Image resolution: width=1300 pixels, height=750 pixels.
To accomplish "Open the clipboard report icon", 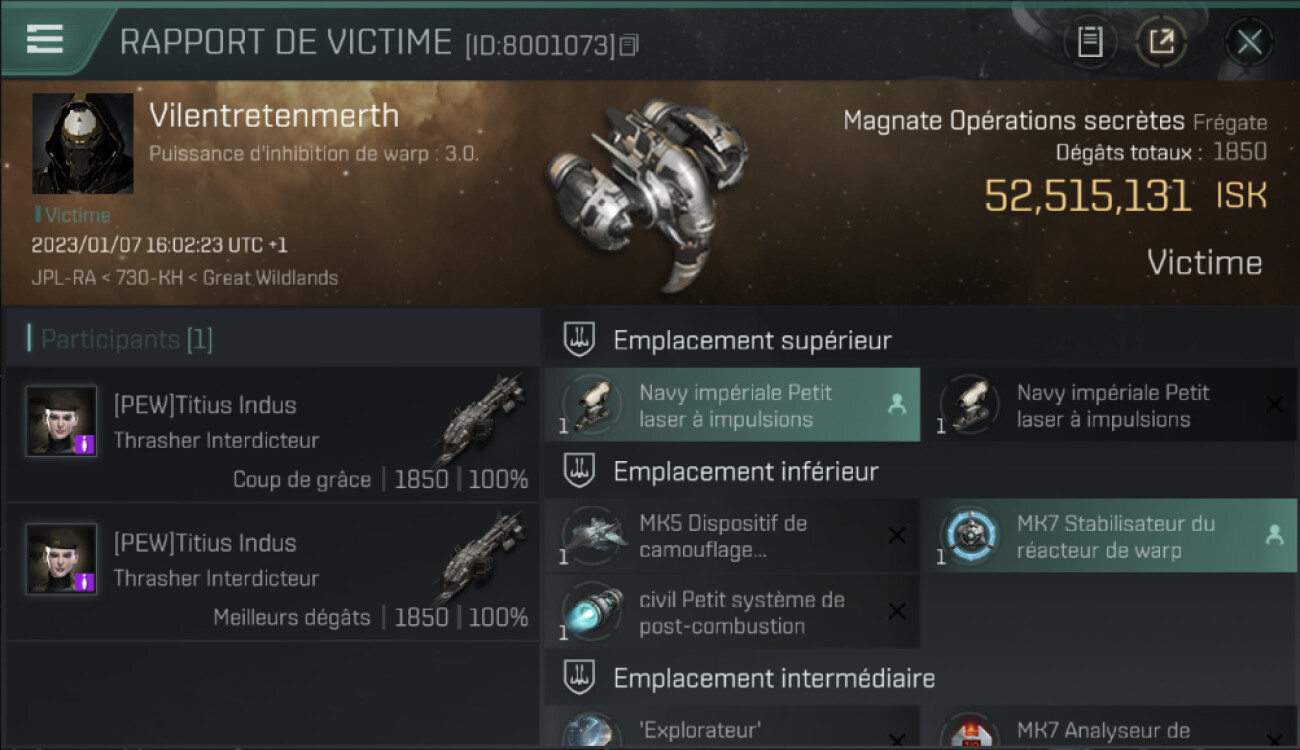I will 1090,42.
